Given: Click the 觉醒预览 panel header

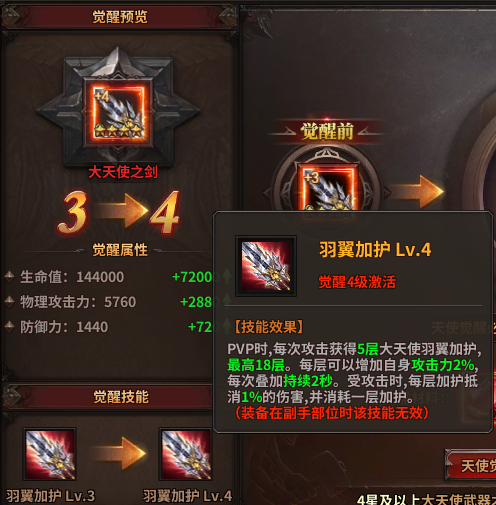Looking at the screenshot, I should click(x=120, y=16).
